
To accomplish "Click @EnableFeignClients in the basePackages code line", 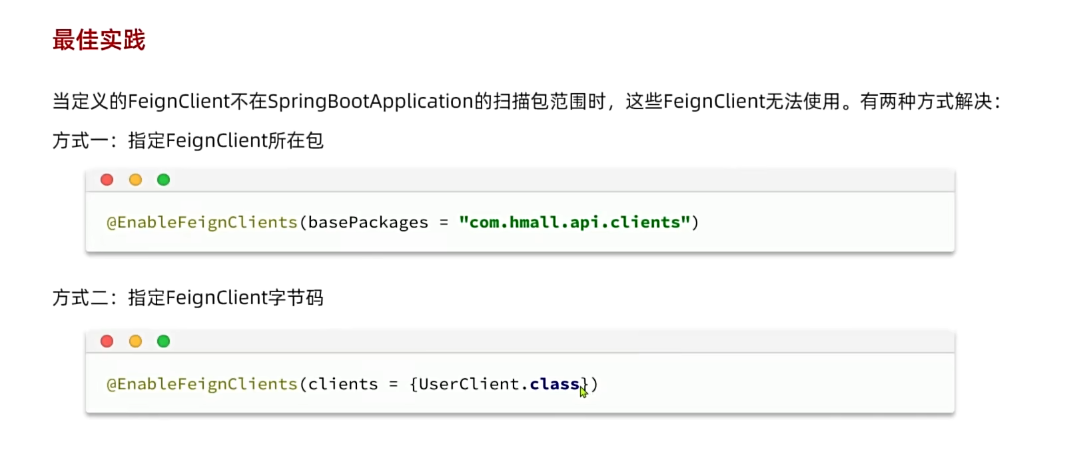I will tap(202, 222).
